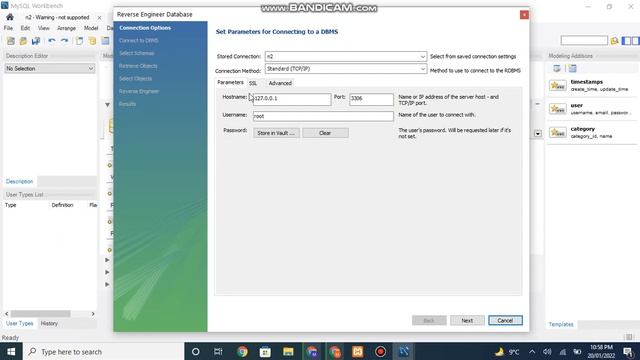This screenshot has height=360, width=640.
Task: Open Microsoft Store from the taskbar
Action: tap(265, 351)
